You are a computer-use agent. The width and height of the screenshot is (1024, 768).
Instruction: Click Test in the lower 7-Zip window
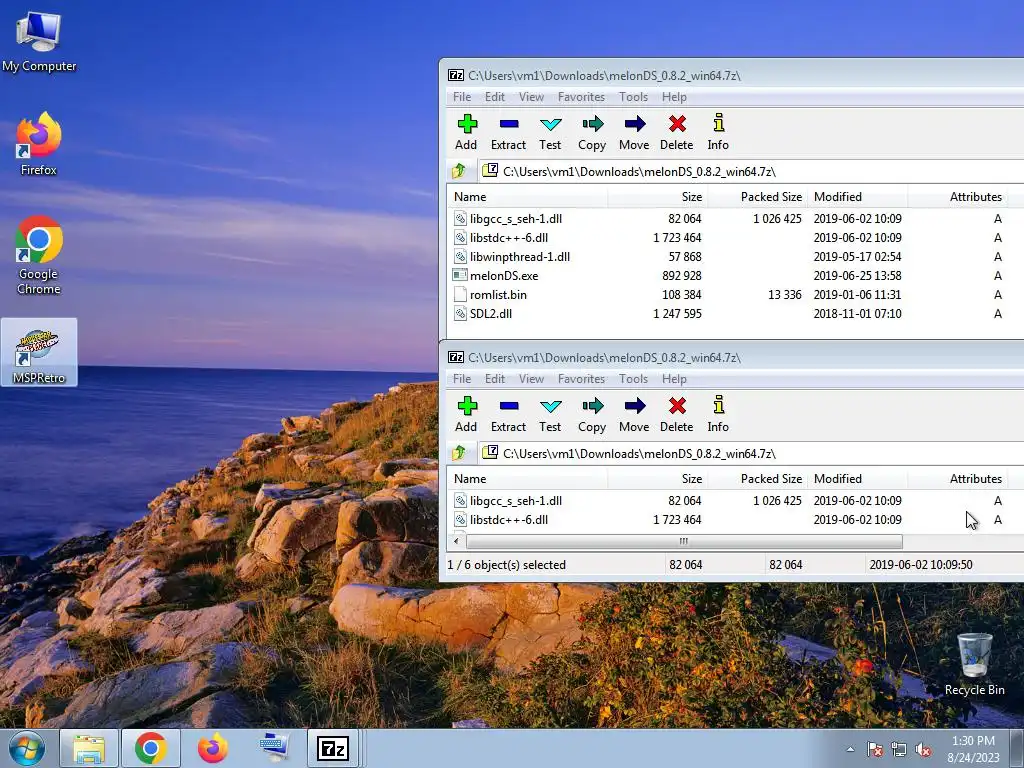click(x=550, y=415)
